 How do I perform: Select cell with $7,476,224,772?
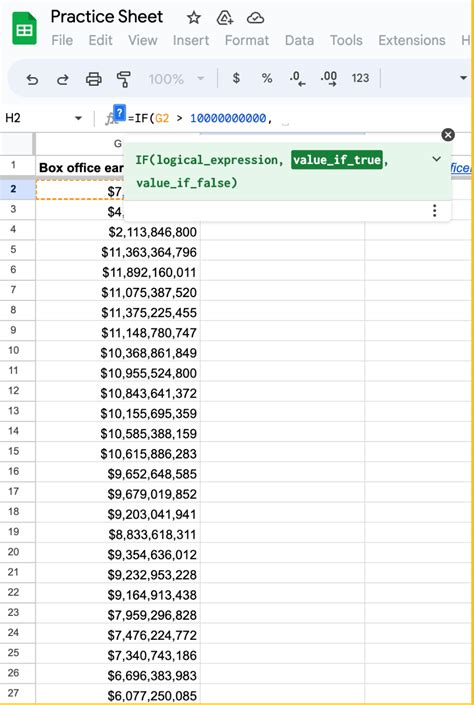point(118,634)
